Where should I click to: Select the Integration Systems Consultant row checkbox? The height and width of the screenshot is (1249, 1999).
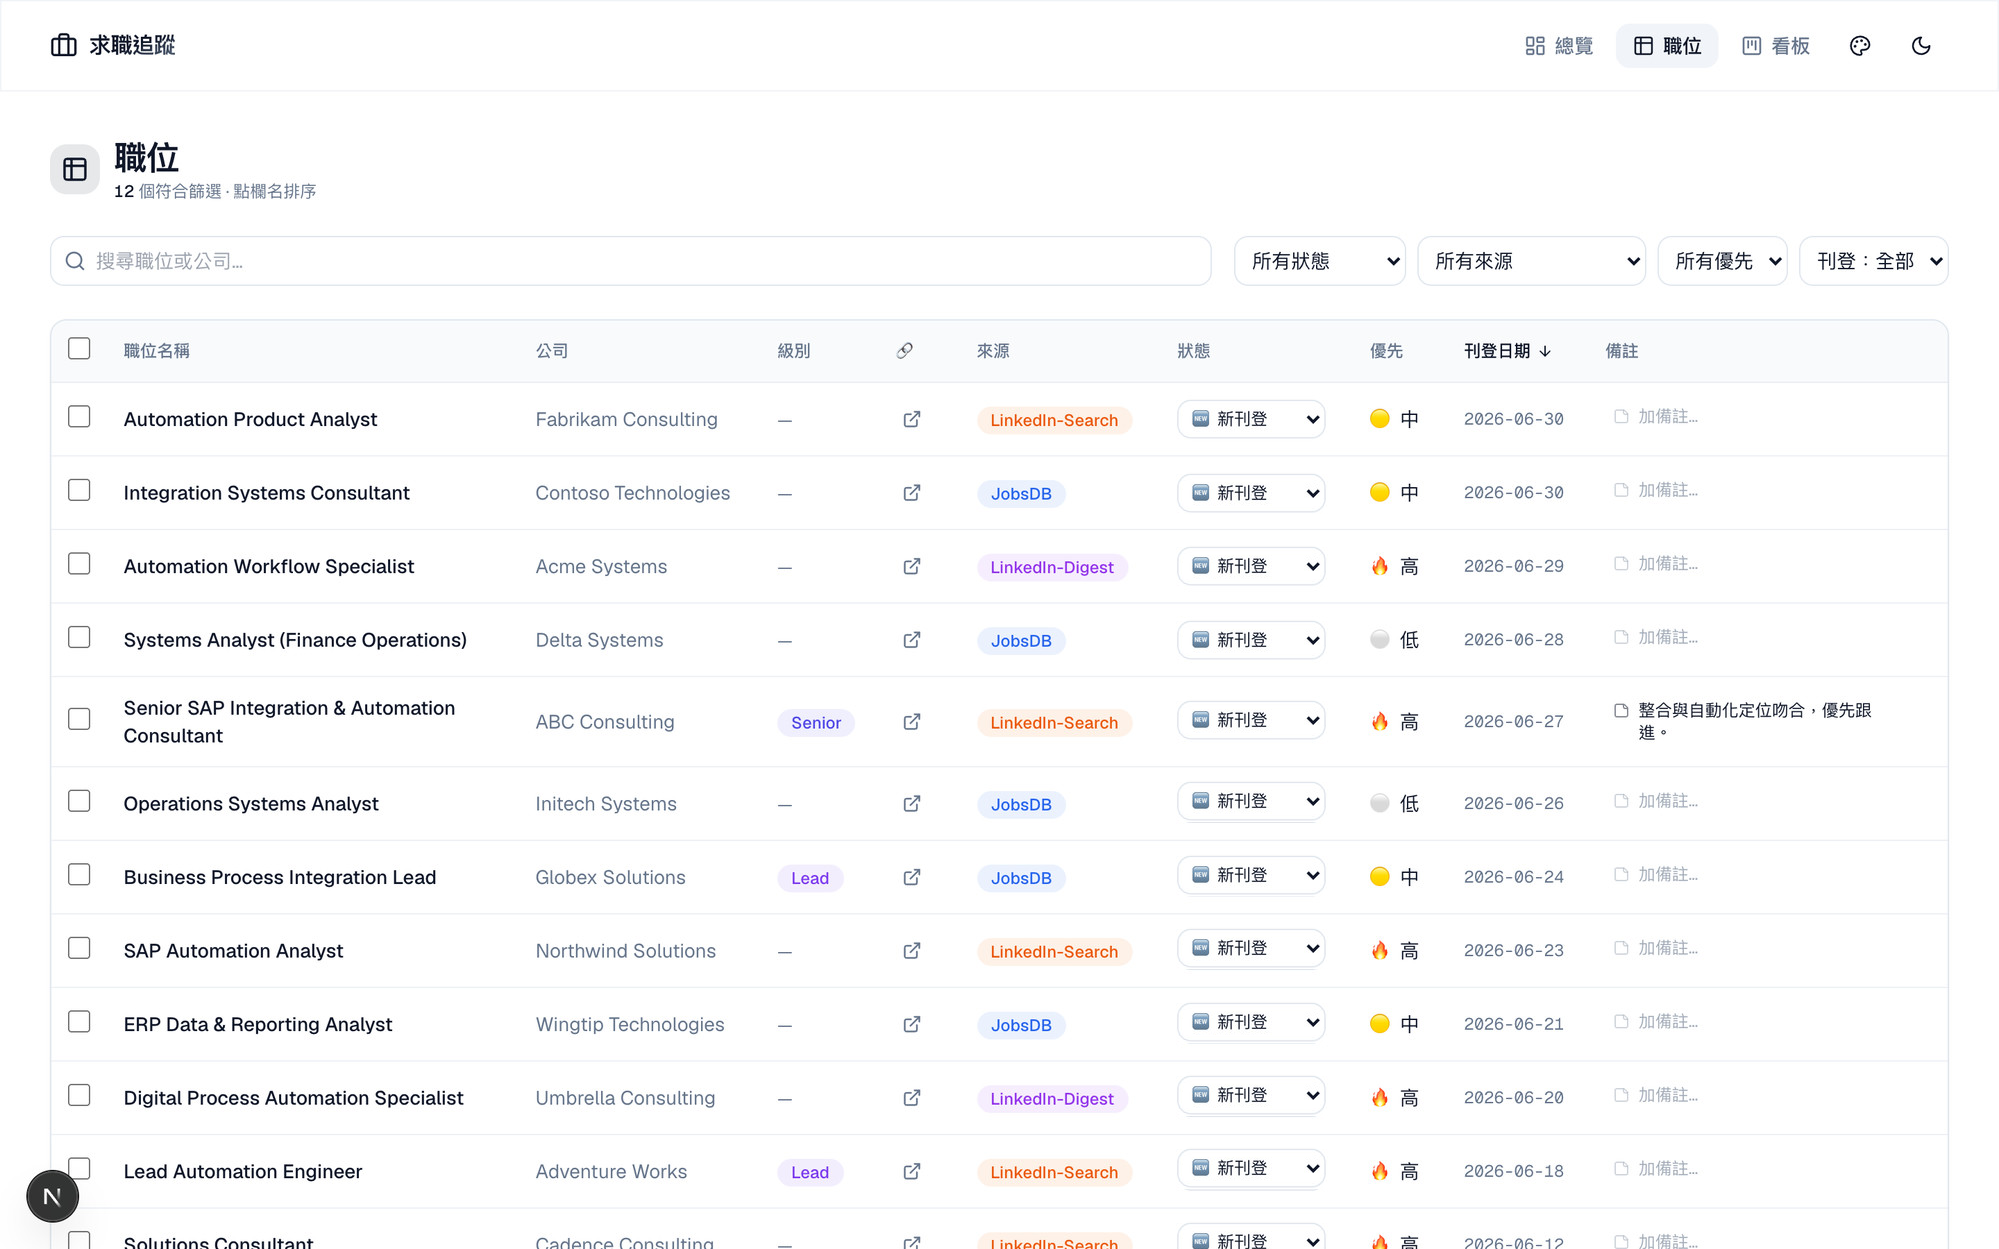point(79,490)
